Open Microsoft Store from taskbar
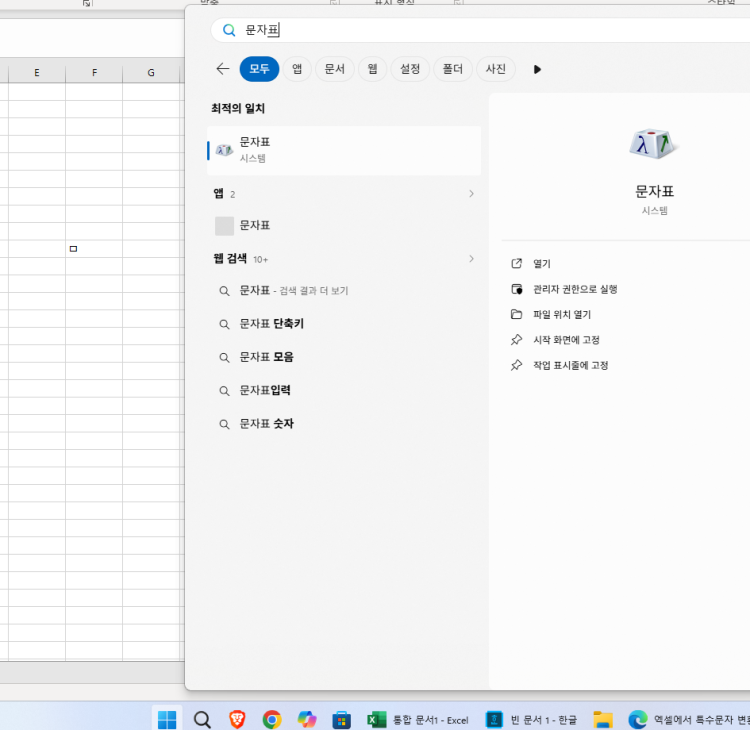This screenshot has width=750, height=730. tap(341, 720)
